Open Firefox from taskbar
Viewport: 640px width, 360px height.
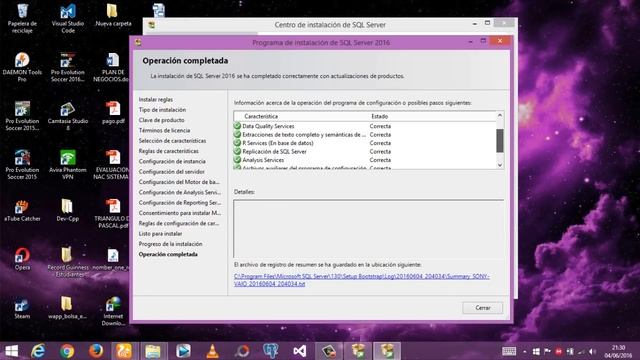point(96,351)
